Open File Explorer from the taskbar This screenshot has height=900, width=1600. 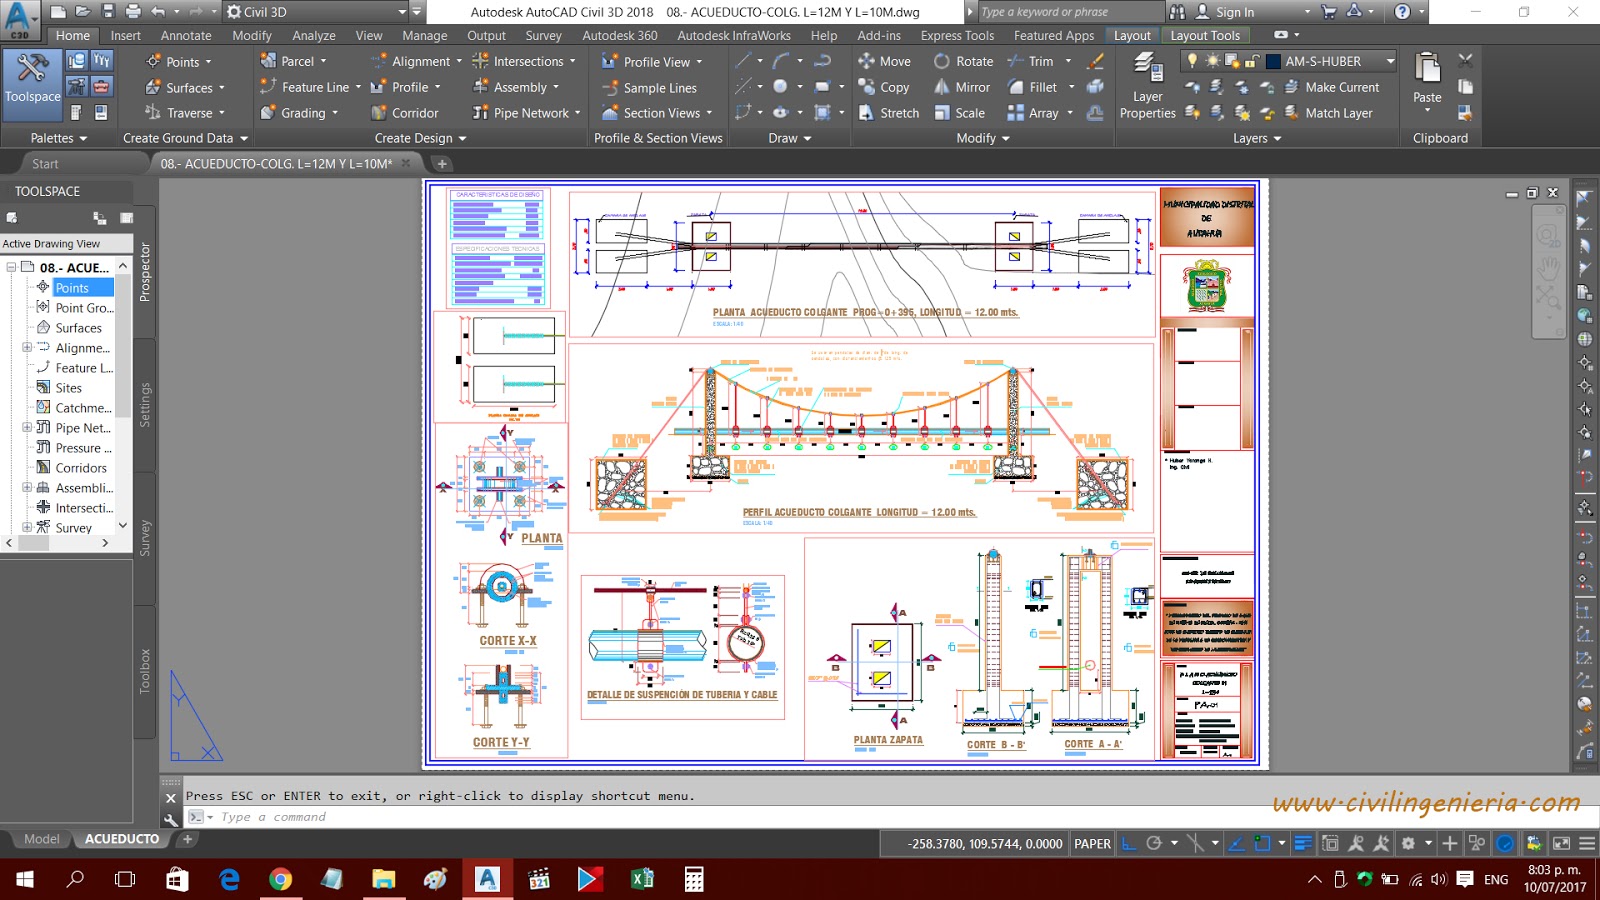[x=383, y=879]
